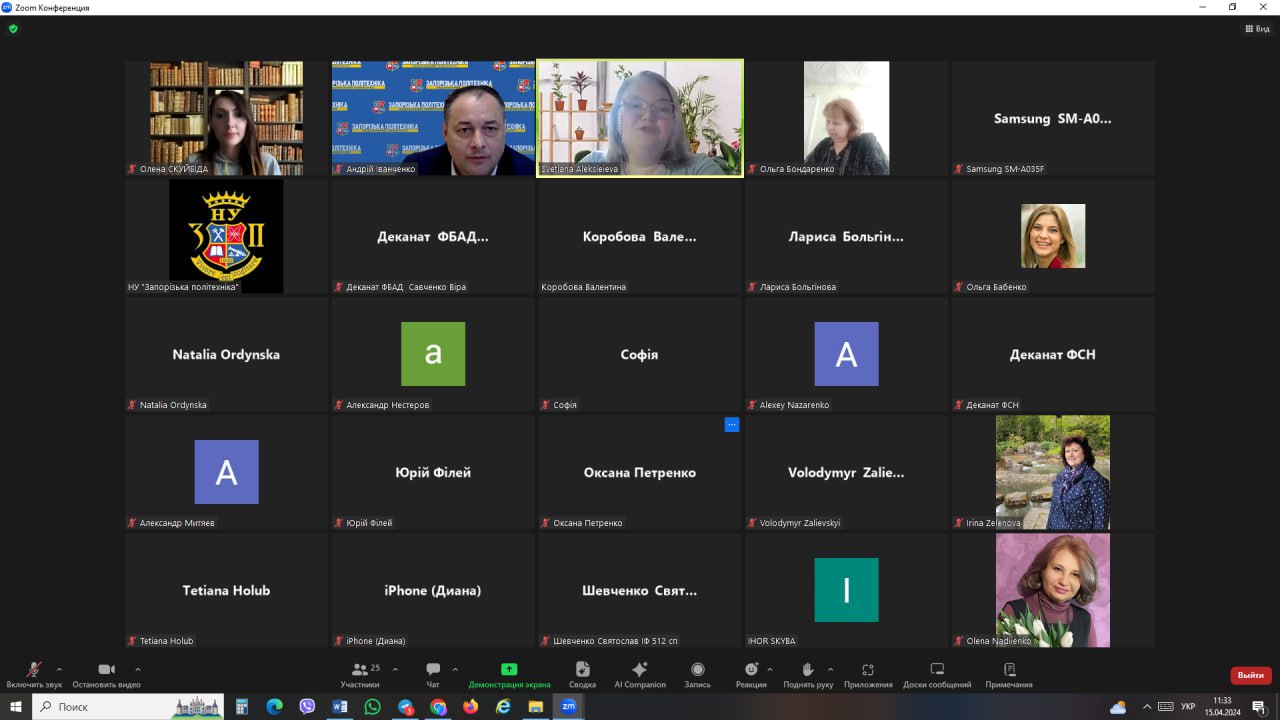Click the red Выйти leave button
1280x720 pixels.
1250,675
